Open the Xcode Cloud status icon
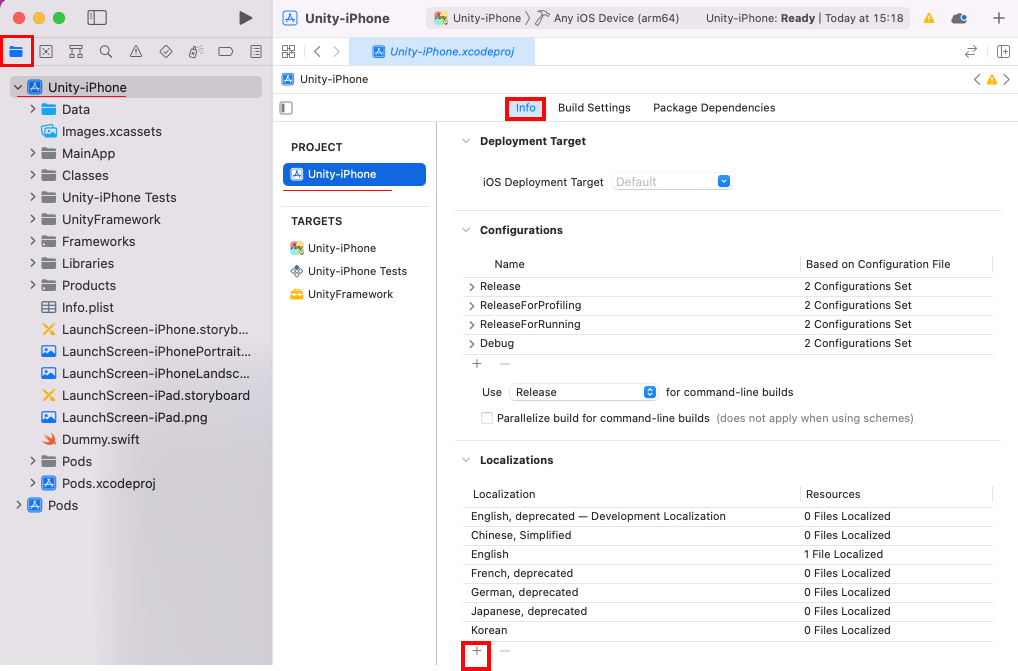 (959, 18)
